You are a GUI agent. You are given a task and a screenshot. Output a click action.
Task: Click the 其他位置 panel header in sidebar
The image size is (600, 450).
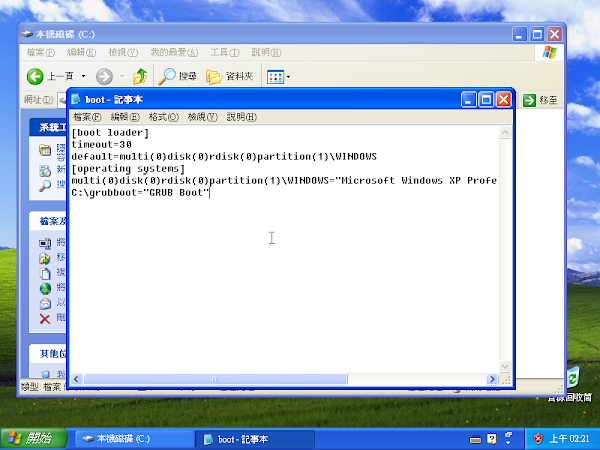[48, 354]
